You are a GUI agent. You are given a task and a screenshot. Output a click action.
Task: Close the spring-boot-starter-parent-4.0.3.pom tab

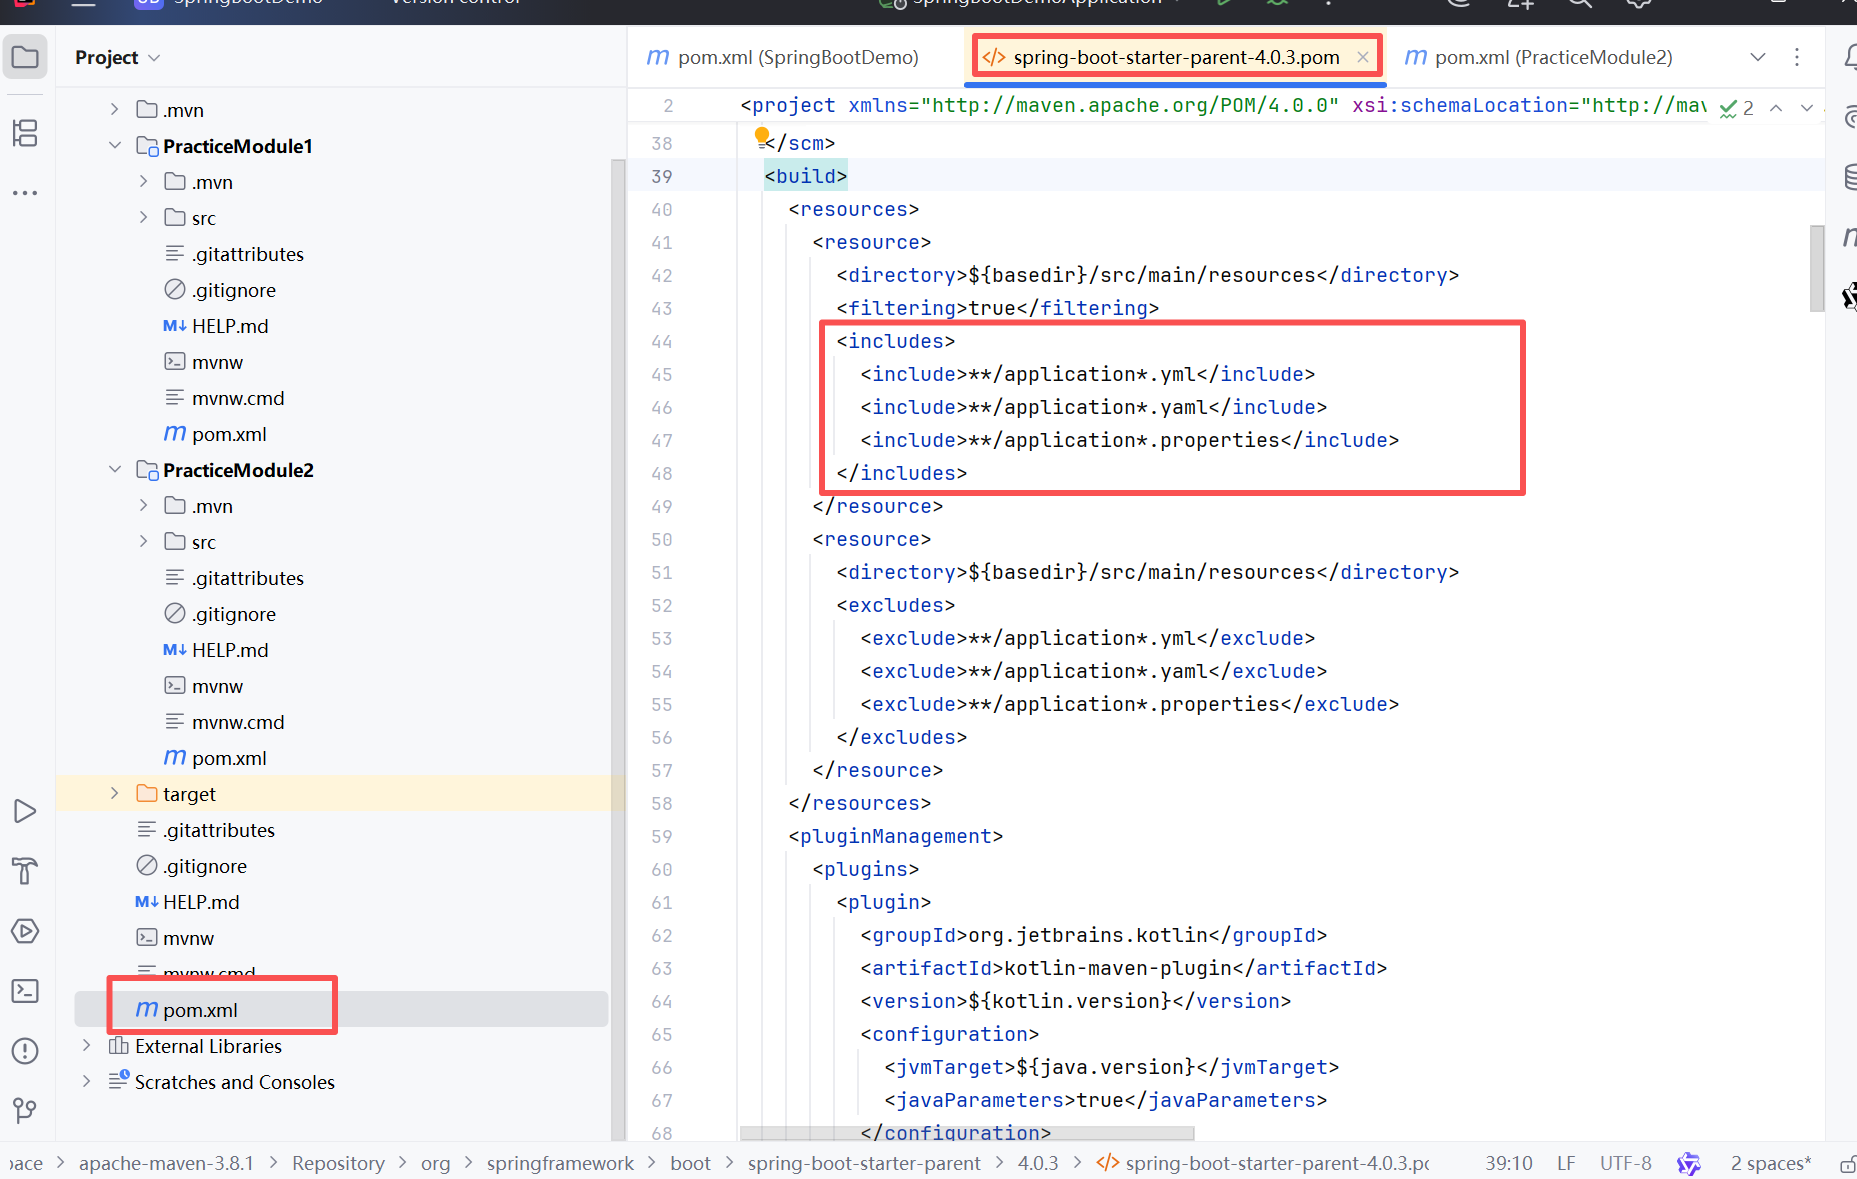pos(1362,58)
